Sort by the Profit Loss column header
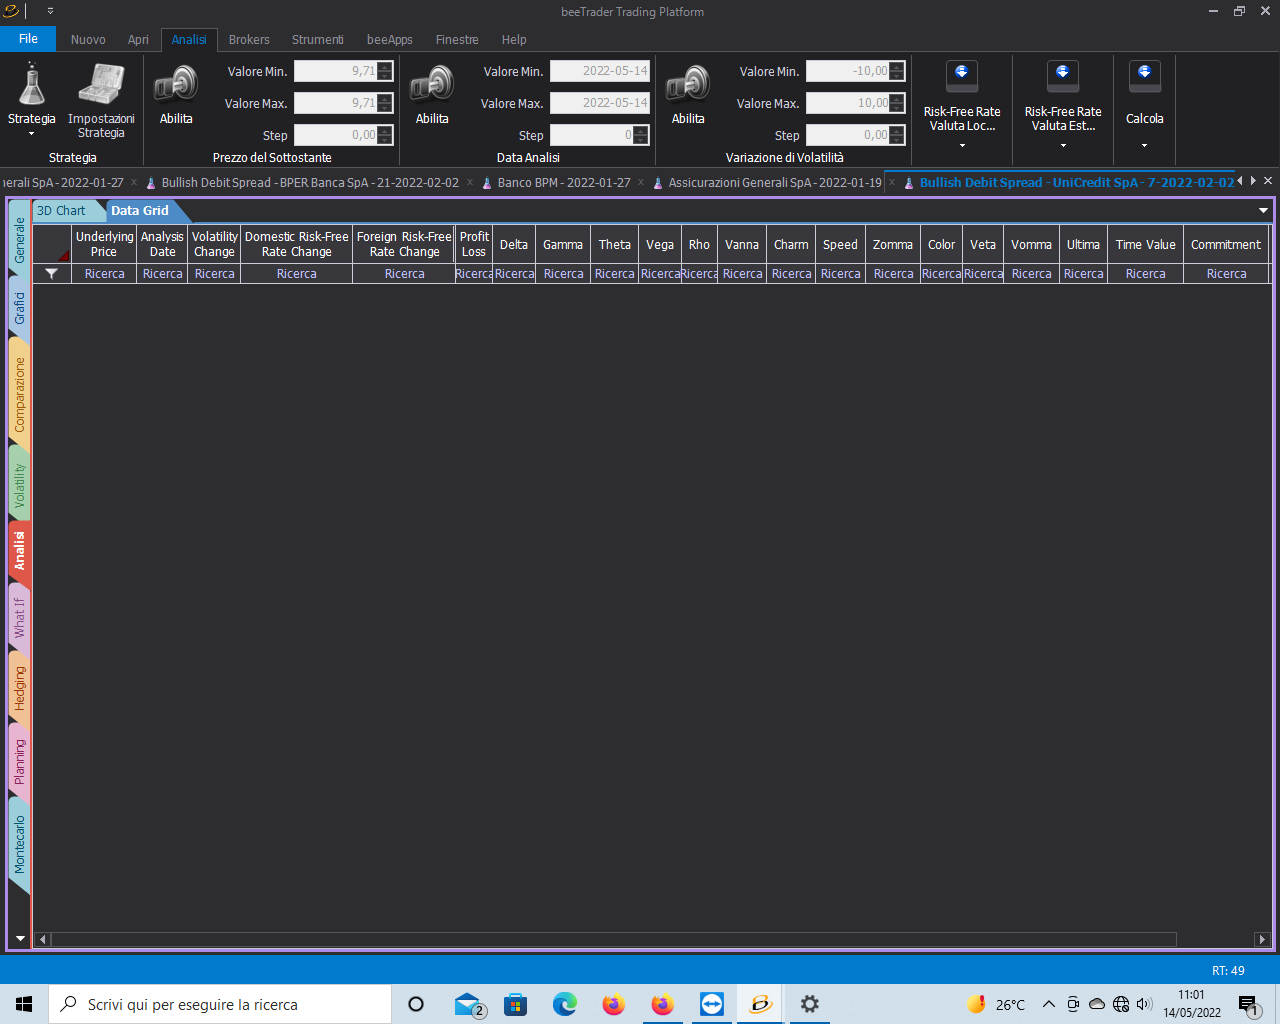This screenshot has height=1024, width=1280. pyautogui.click(x=474, y=244)
